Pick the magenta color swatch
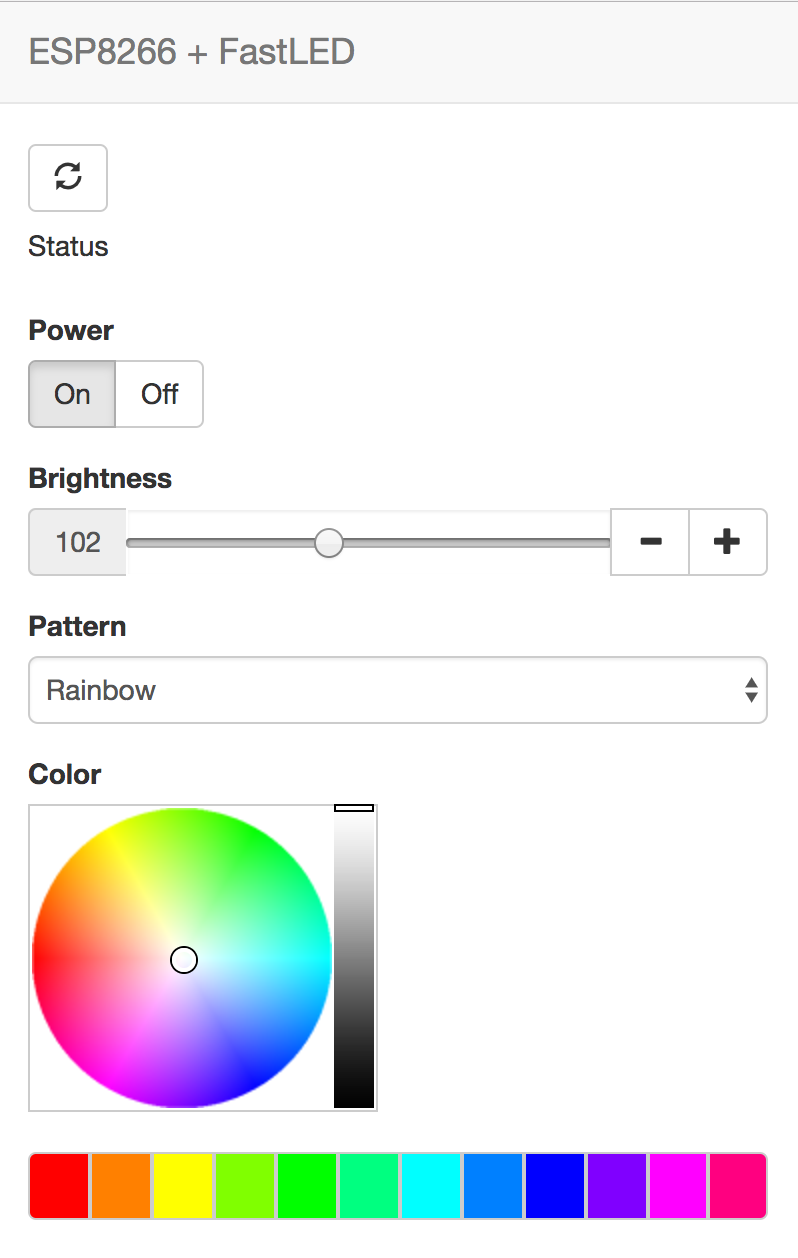This screenshot has width=798, height=1258. [x=679, y=1186]
